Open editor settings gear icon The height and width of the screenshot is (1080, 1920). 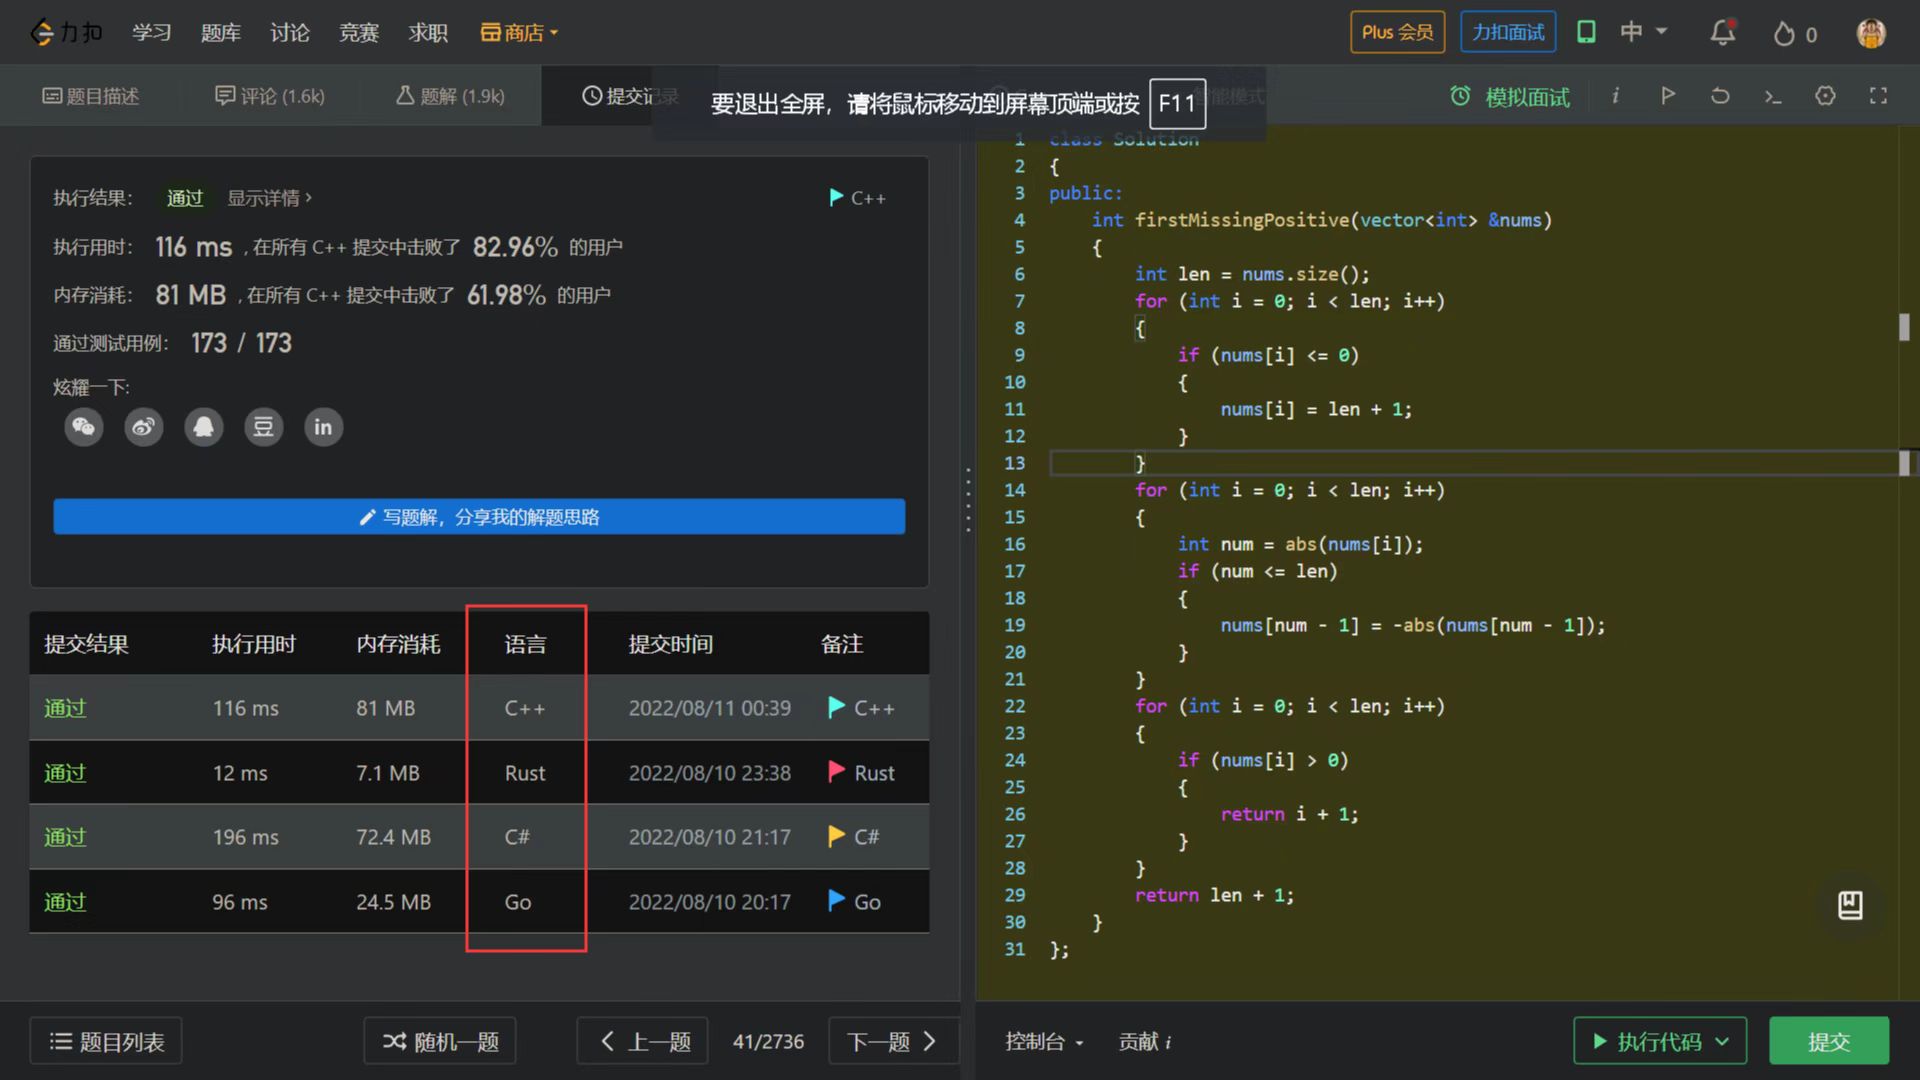pyautogui.click(x=1825, y=96)
